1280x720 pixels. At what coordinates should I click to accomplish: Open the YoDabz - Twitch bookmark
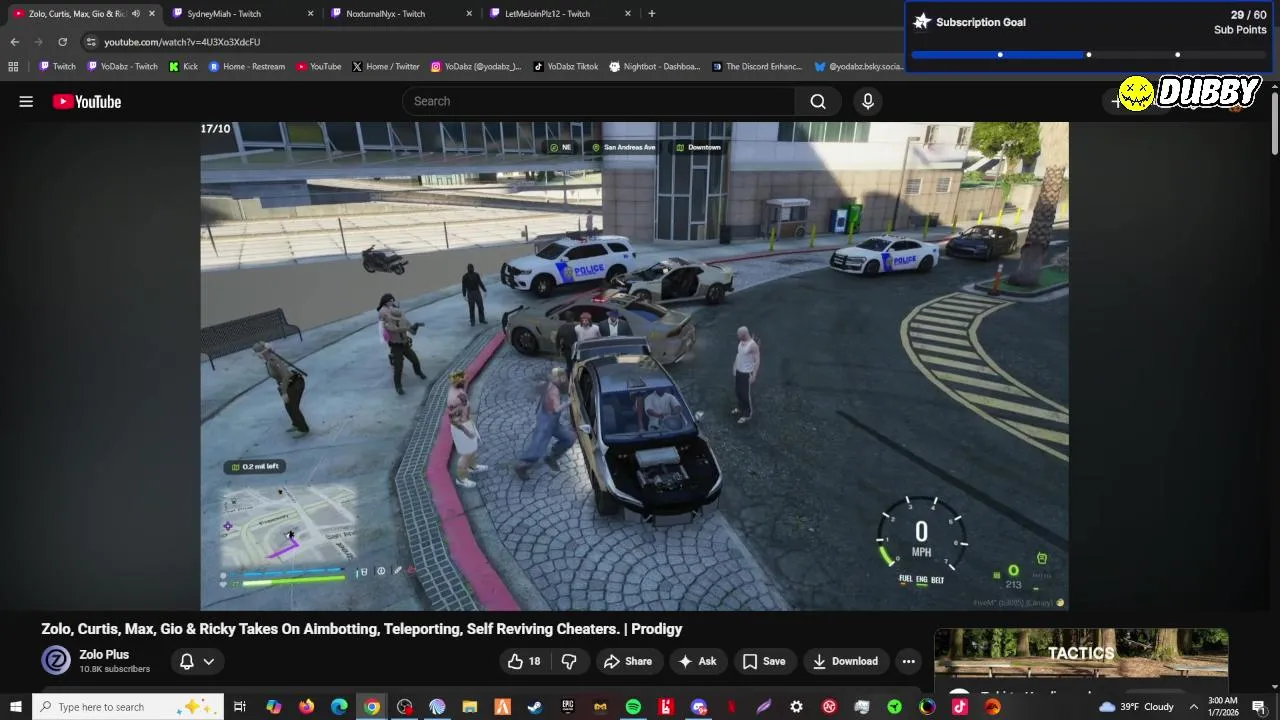coord(122,67)
